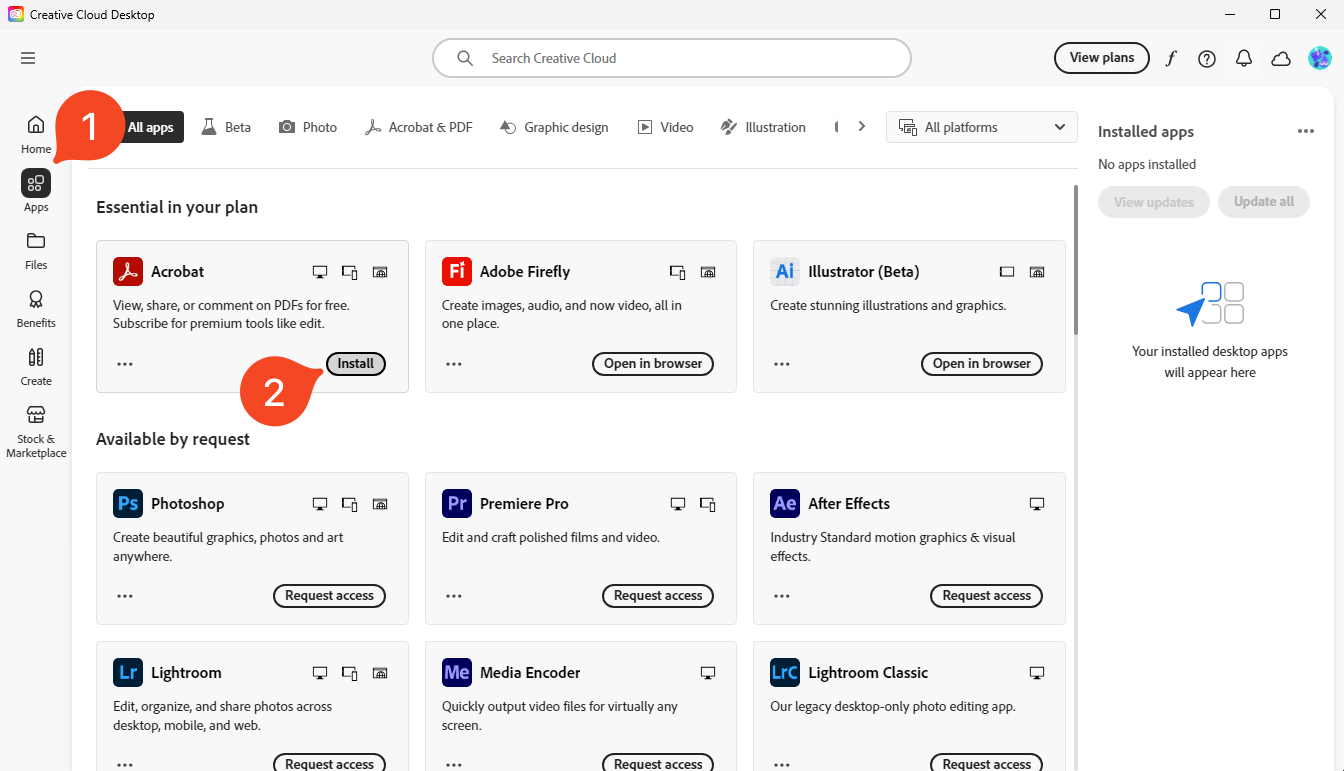Open the hamburger navigation menu

[28, 58]
